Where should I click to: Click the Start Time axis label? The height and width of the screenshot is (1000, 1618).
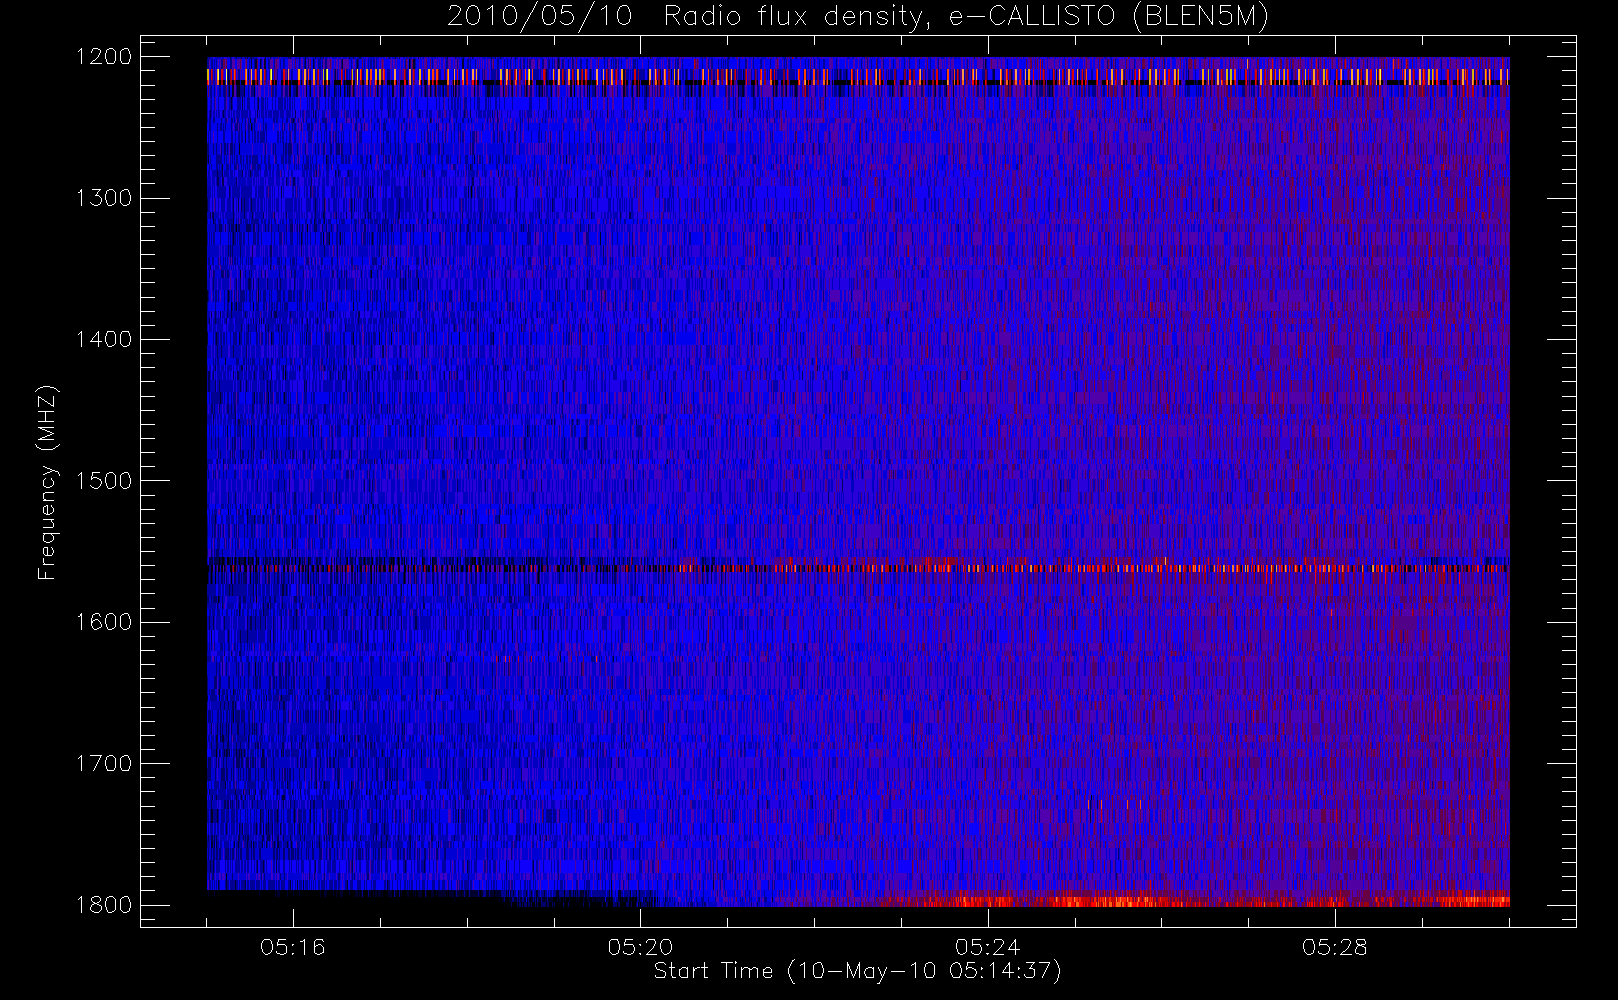[858, 971]
